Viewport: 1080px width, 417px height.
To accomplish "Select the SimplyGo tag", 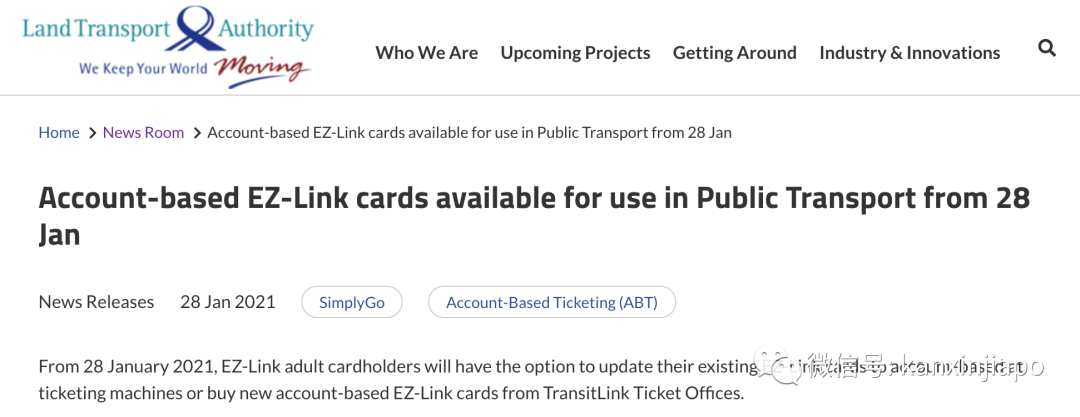I will [x=352, y=302].
